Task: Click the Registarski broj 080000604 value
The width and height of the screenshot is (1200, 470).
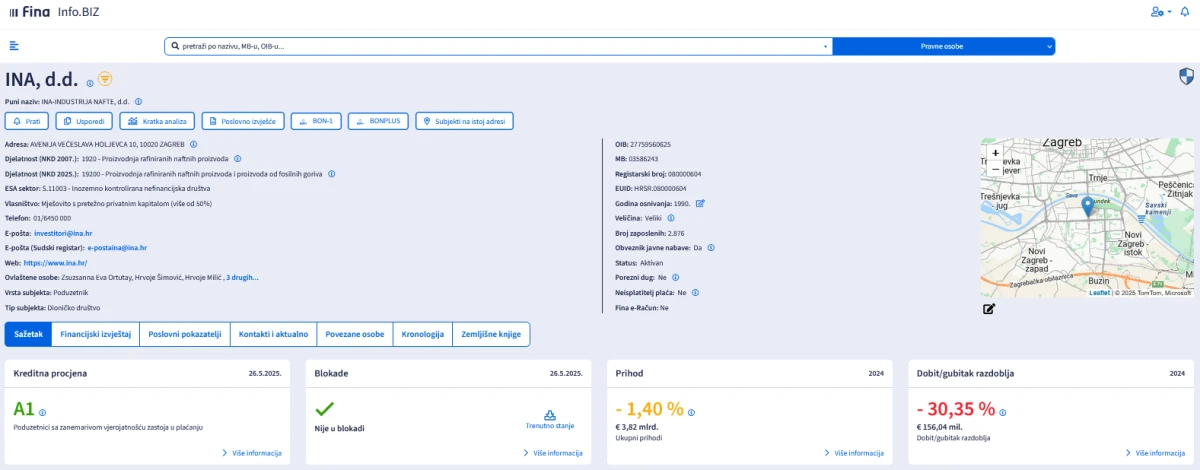Action: 684,173
